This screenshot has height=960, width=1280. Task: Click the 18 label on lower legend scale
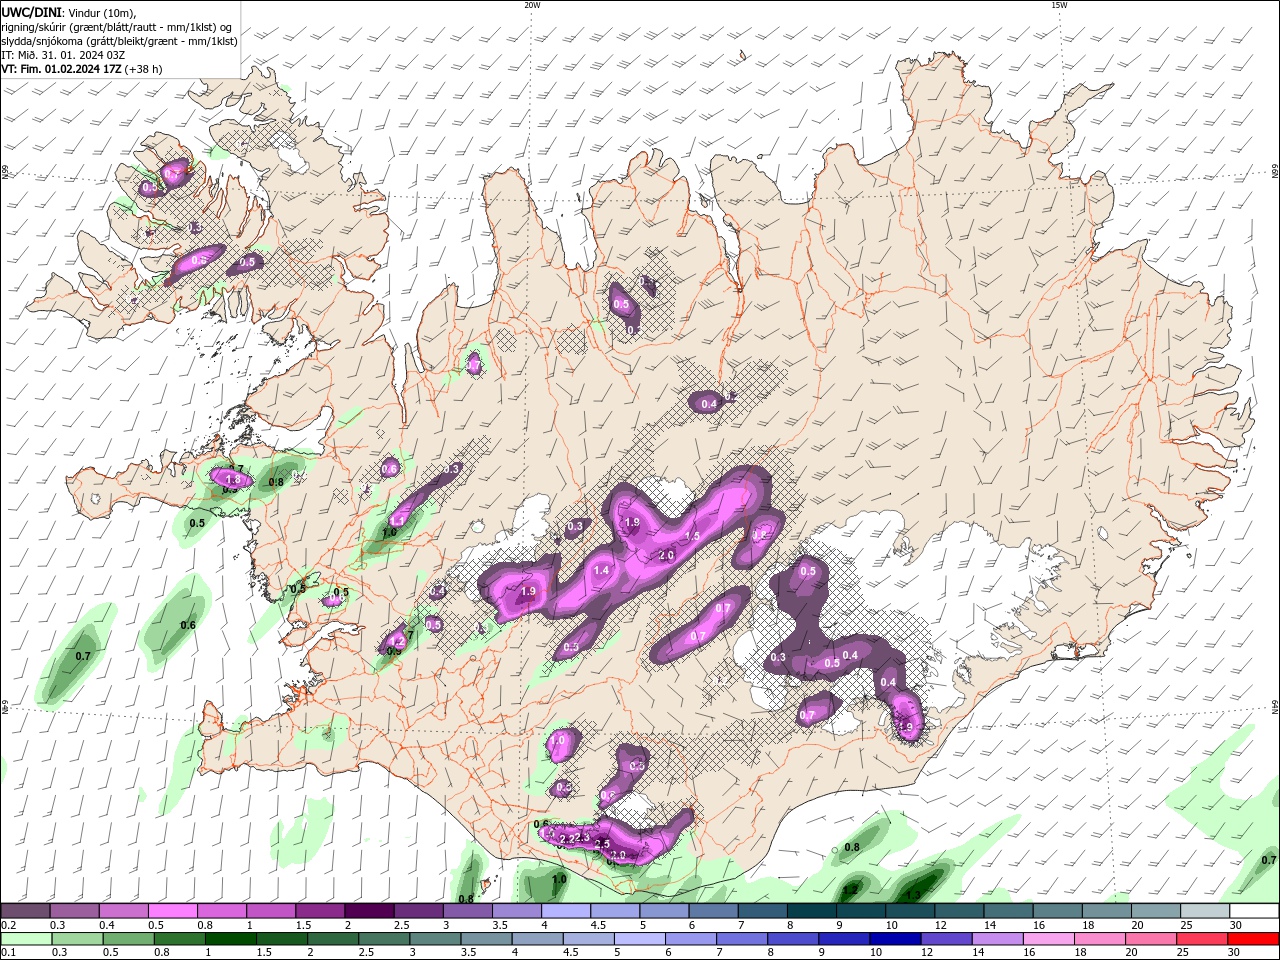[1082, 953]
